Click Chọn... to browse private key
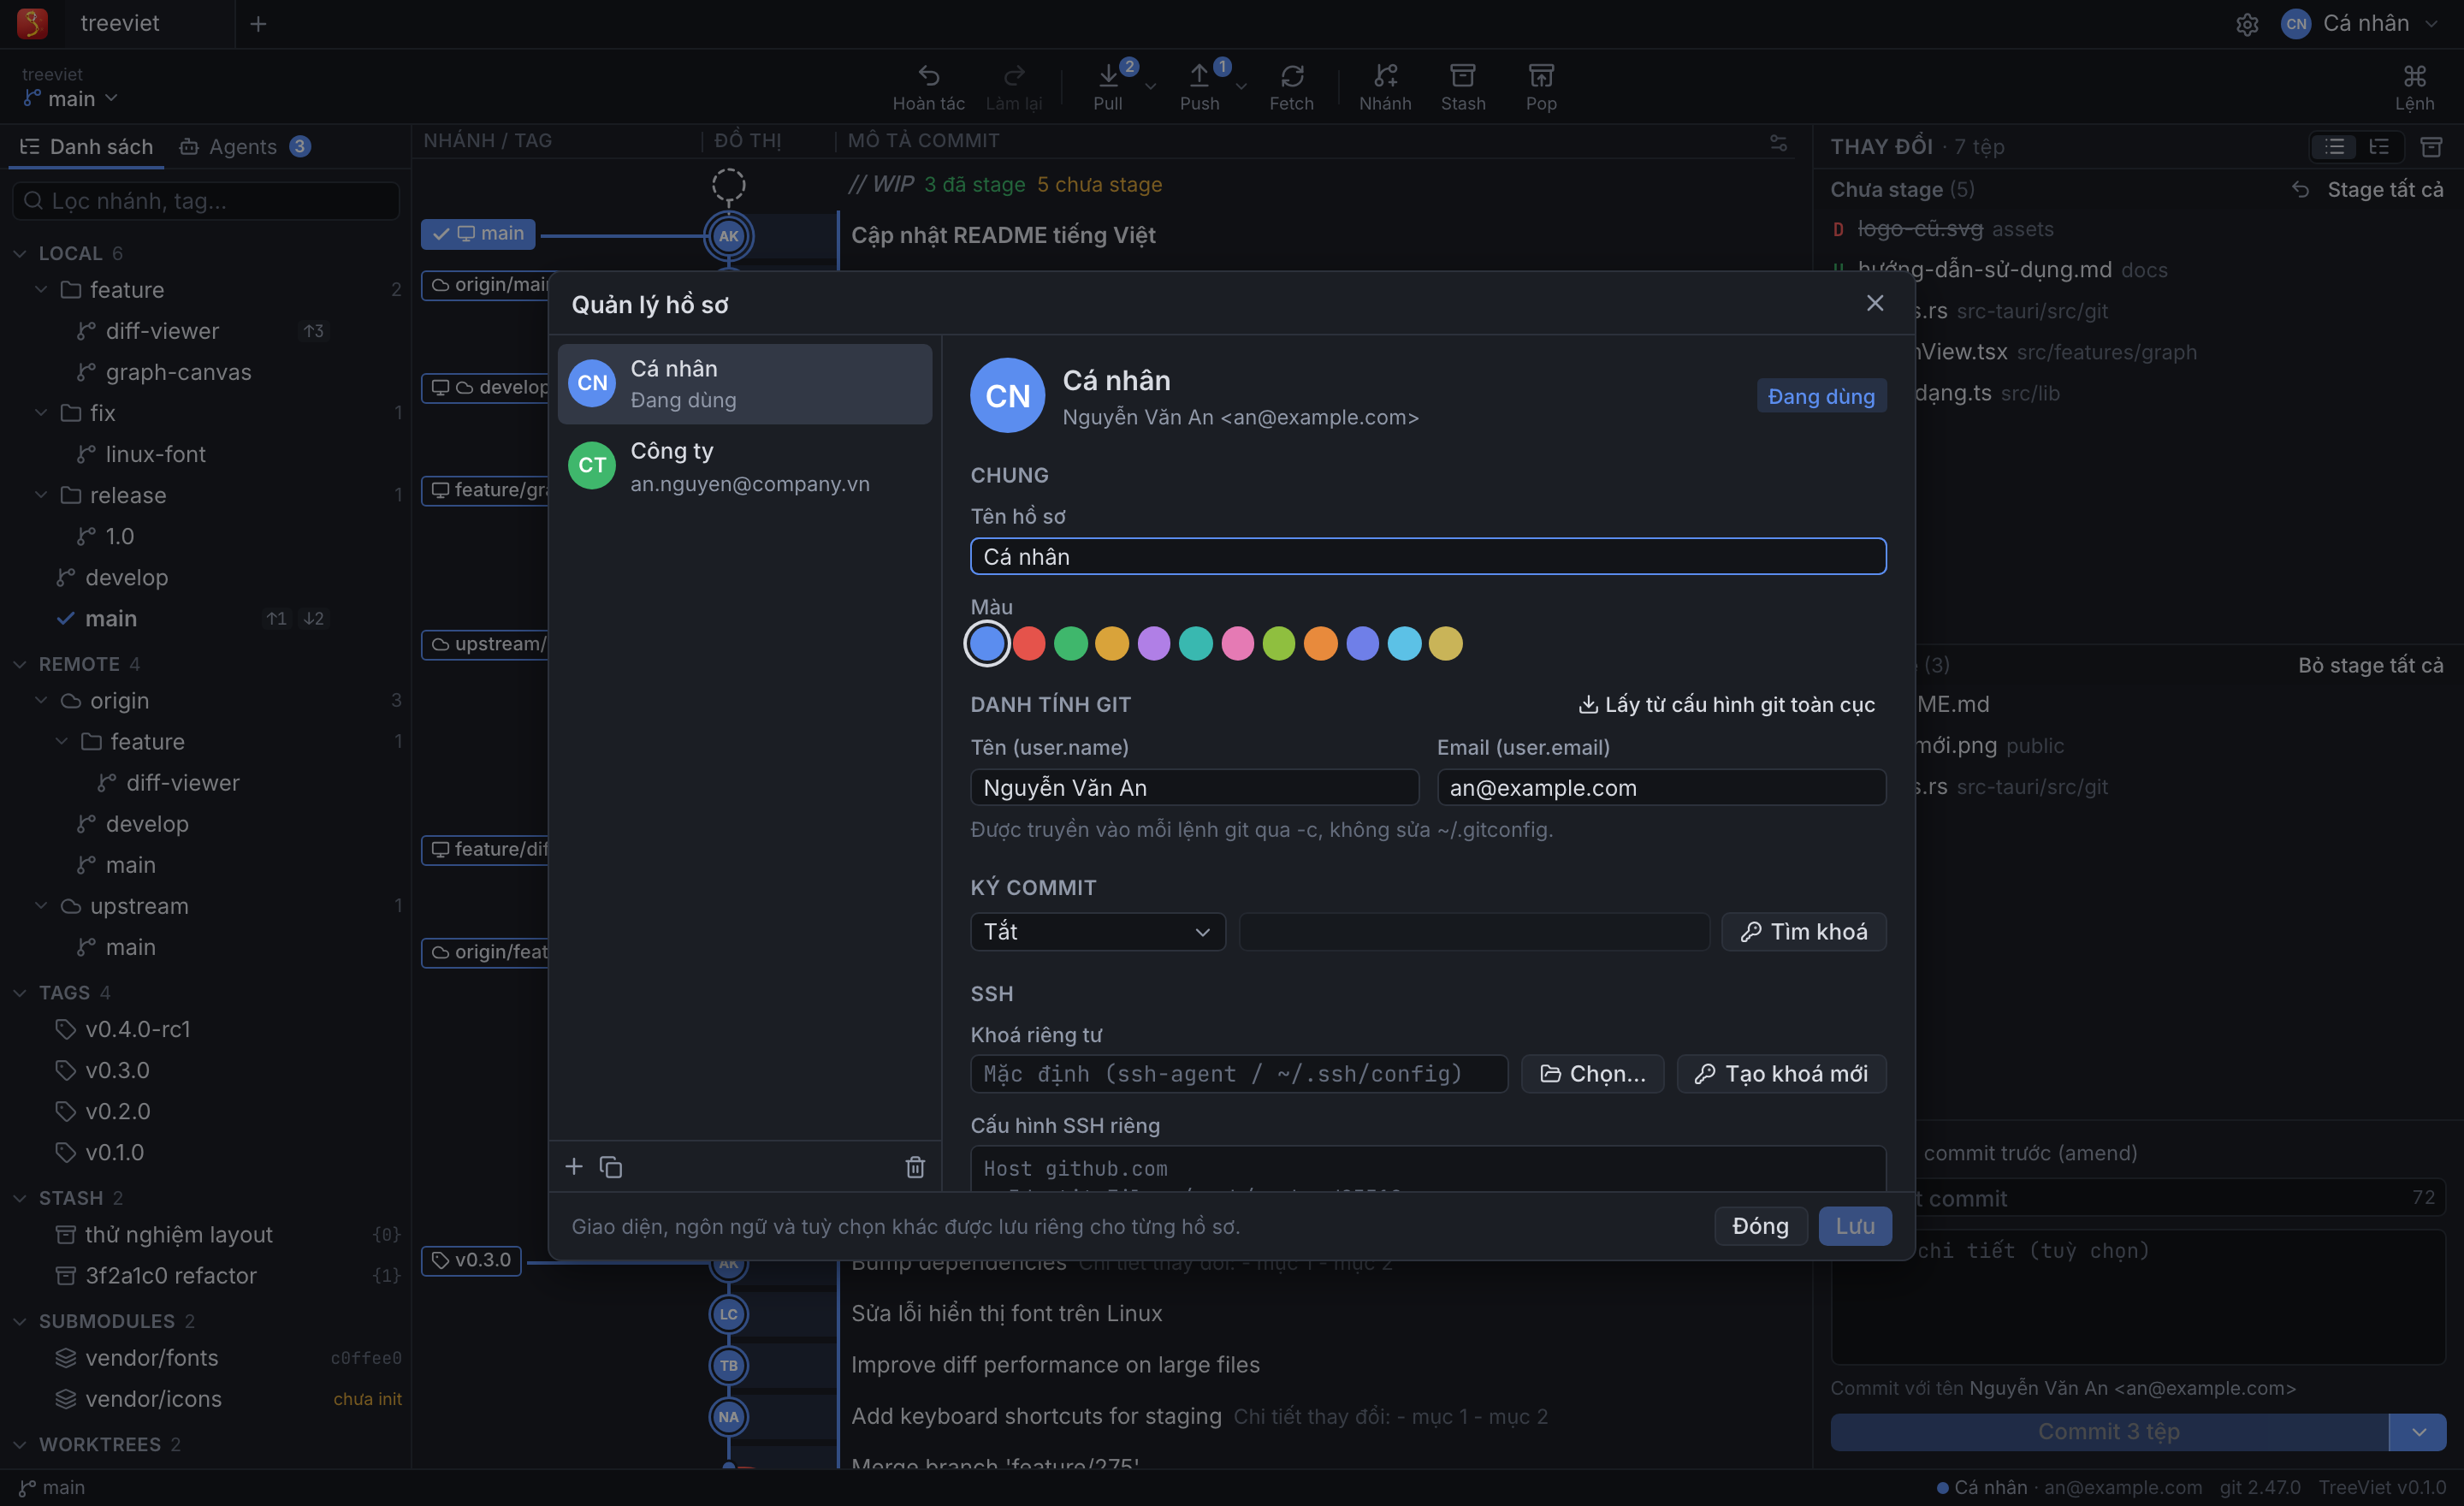This screenshot has width=2464, height=1506. (1592, 1073)
